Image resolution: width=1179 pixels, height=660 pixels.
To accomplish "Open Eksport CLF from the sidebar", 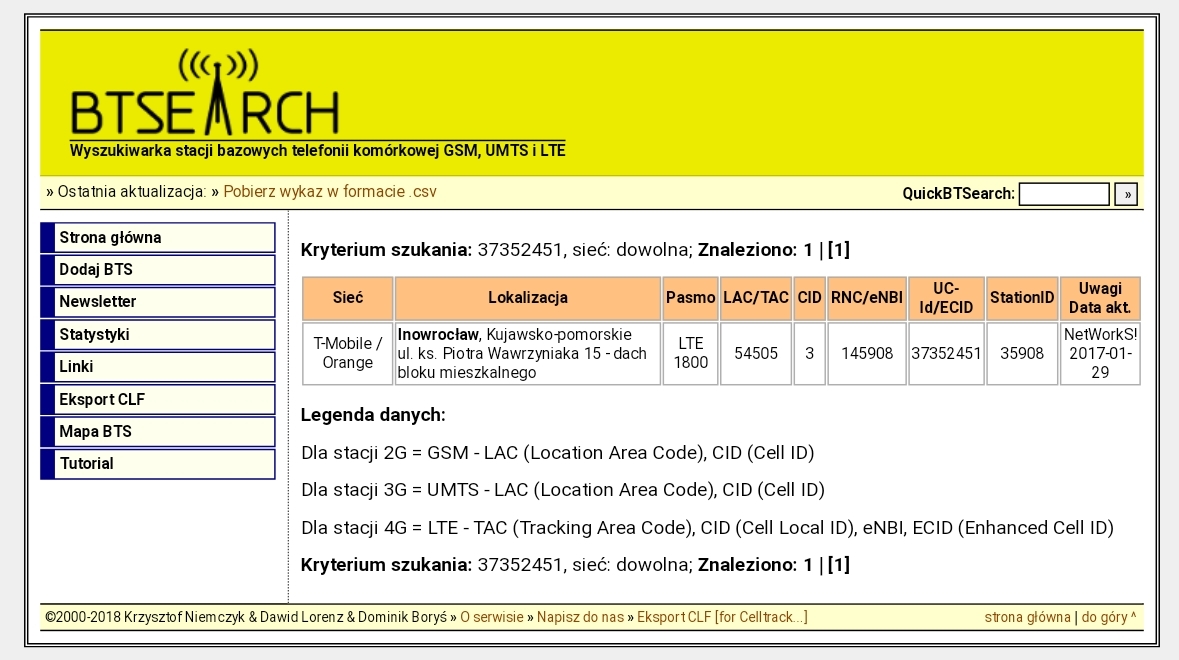I will coord(158,399).
